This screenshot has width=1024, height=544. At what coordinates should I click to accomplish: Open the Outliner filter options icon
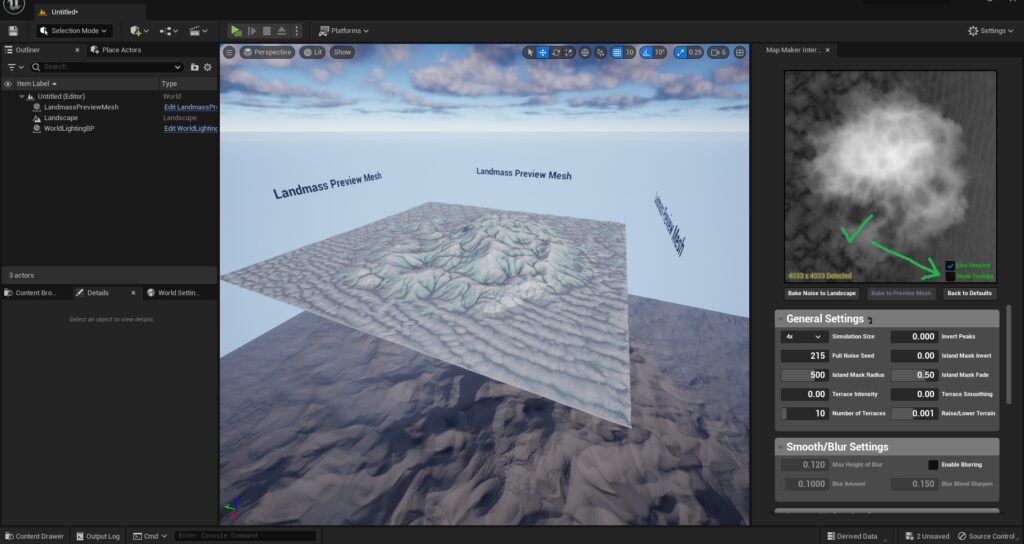click(x=15, y=67)
